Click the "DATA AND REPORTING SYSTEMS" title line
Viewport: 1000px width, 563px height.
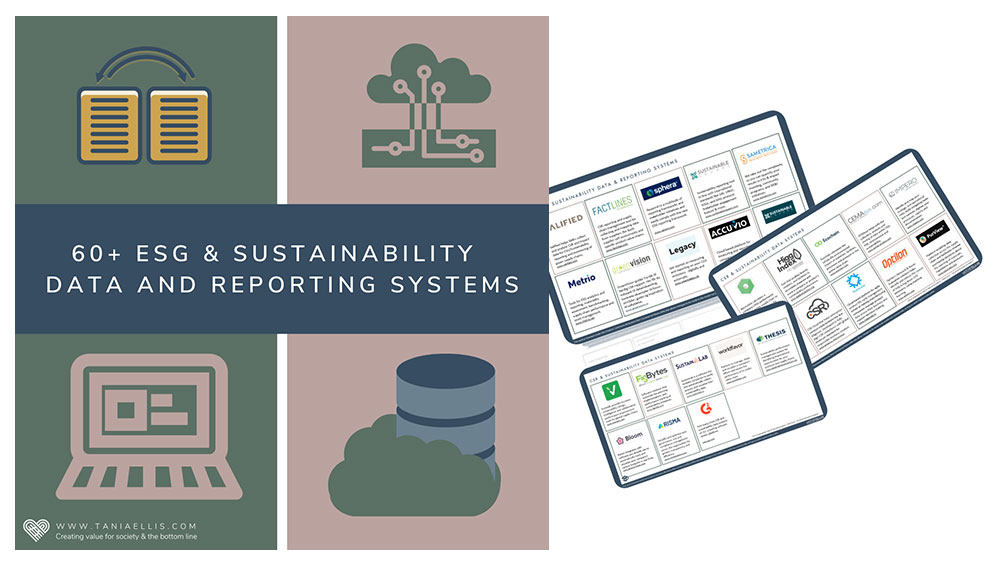(x=283, y=284)
